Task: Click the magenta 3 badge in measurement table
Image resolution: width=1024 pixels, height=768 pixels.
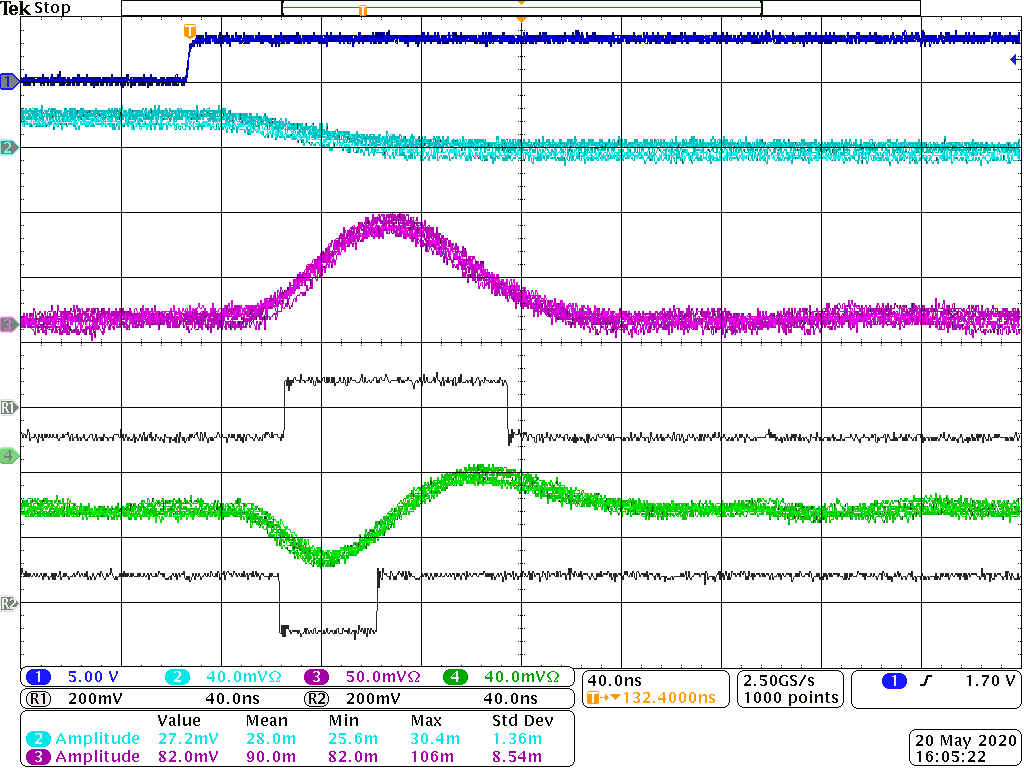Action: (x=38, y=757)
